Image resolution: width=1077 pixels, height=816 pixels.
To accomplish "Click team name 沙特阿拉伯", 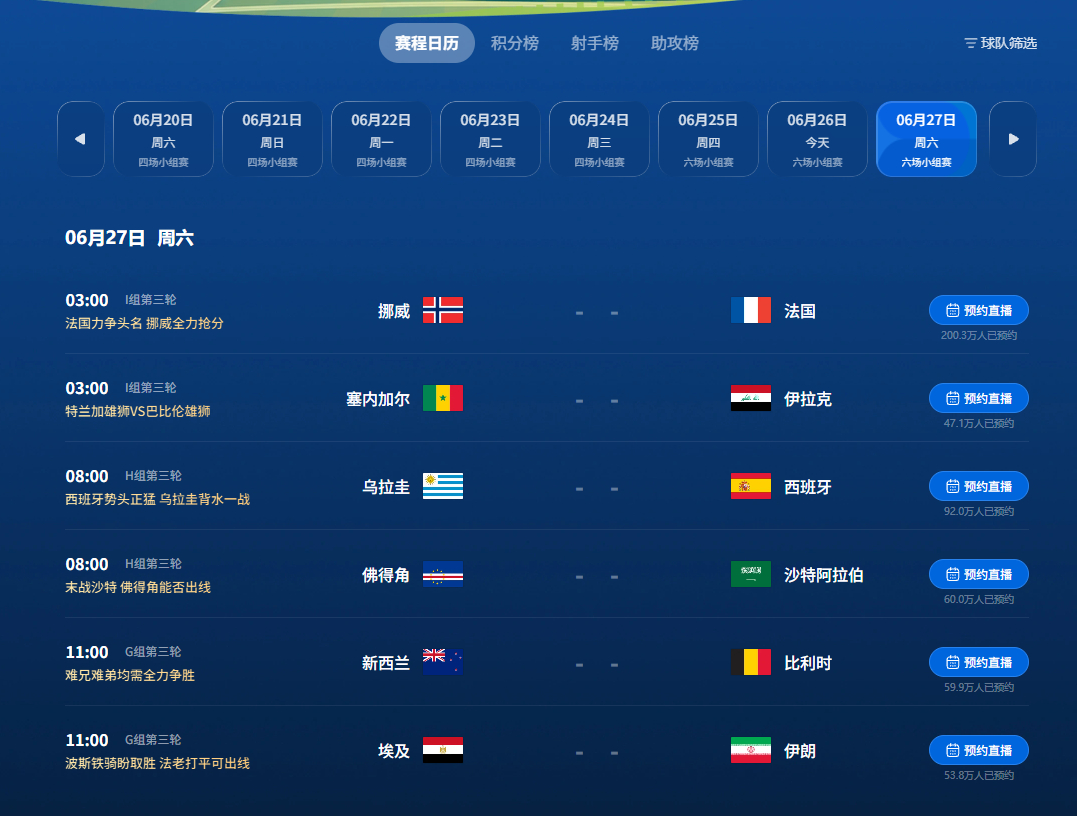I will [824, 575].
